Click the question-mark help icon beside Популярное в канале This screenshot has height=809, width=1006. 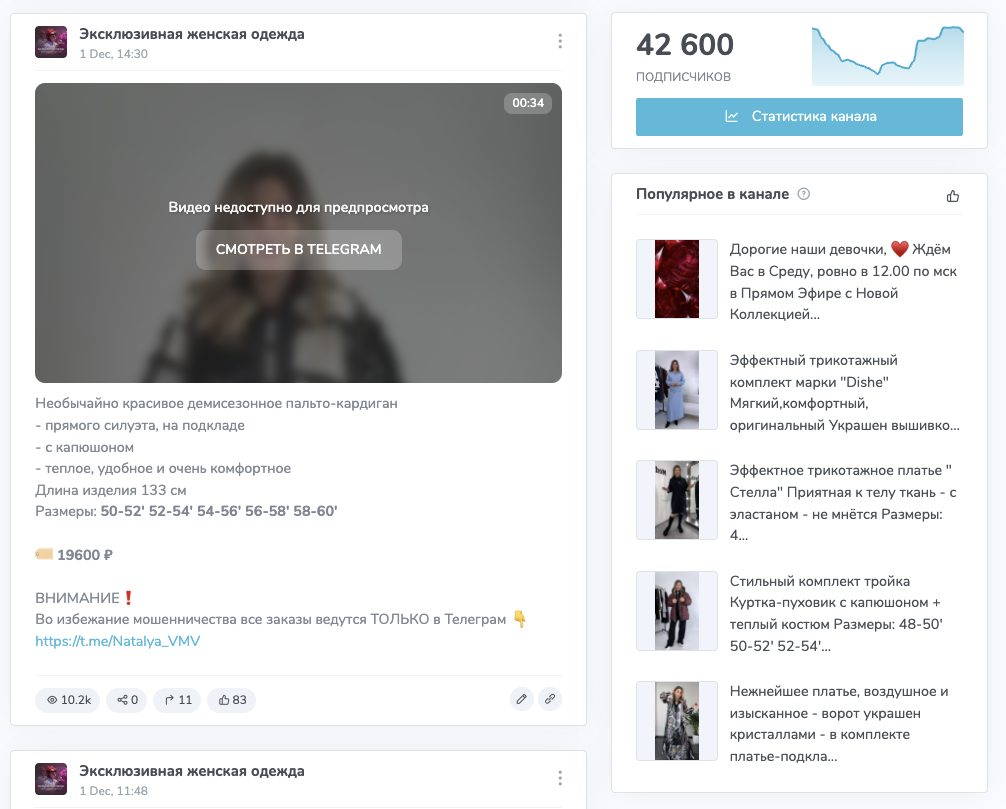coord(803,194)
